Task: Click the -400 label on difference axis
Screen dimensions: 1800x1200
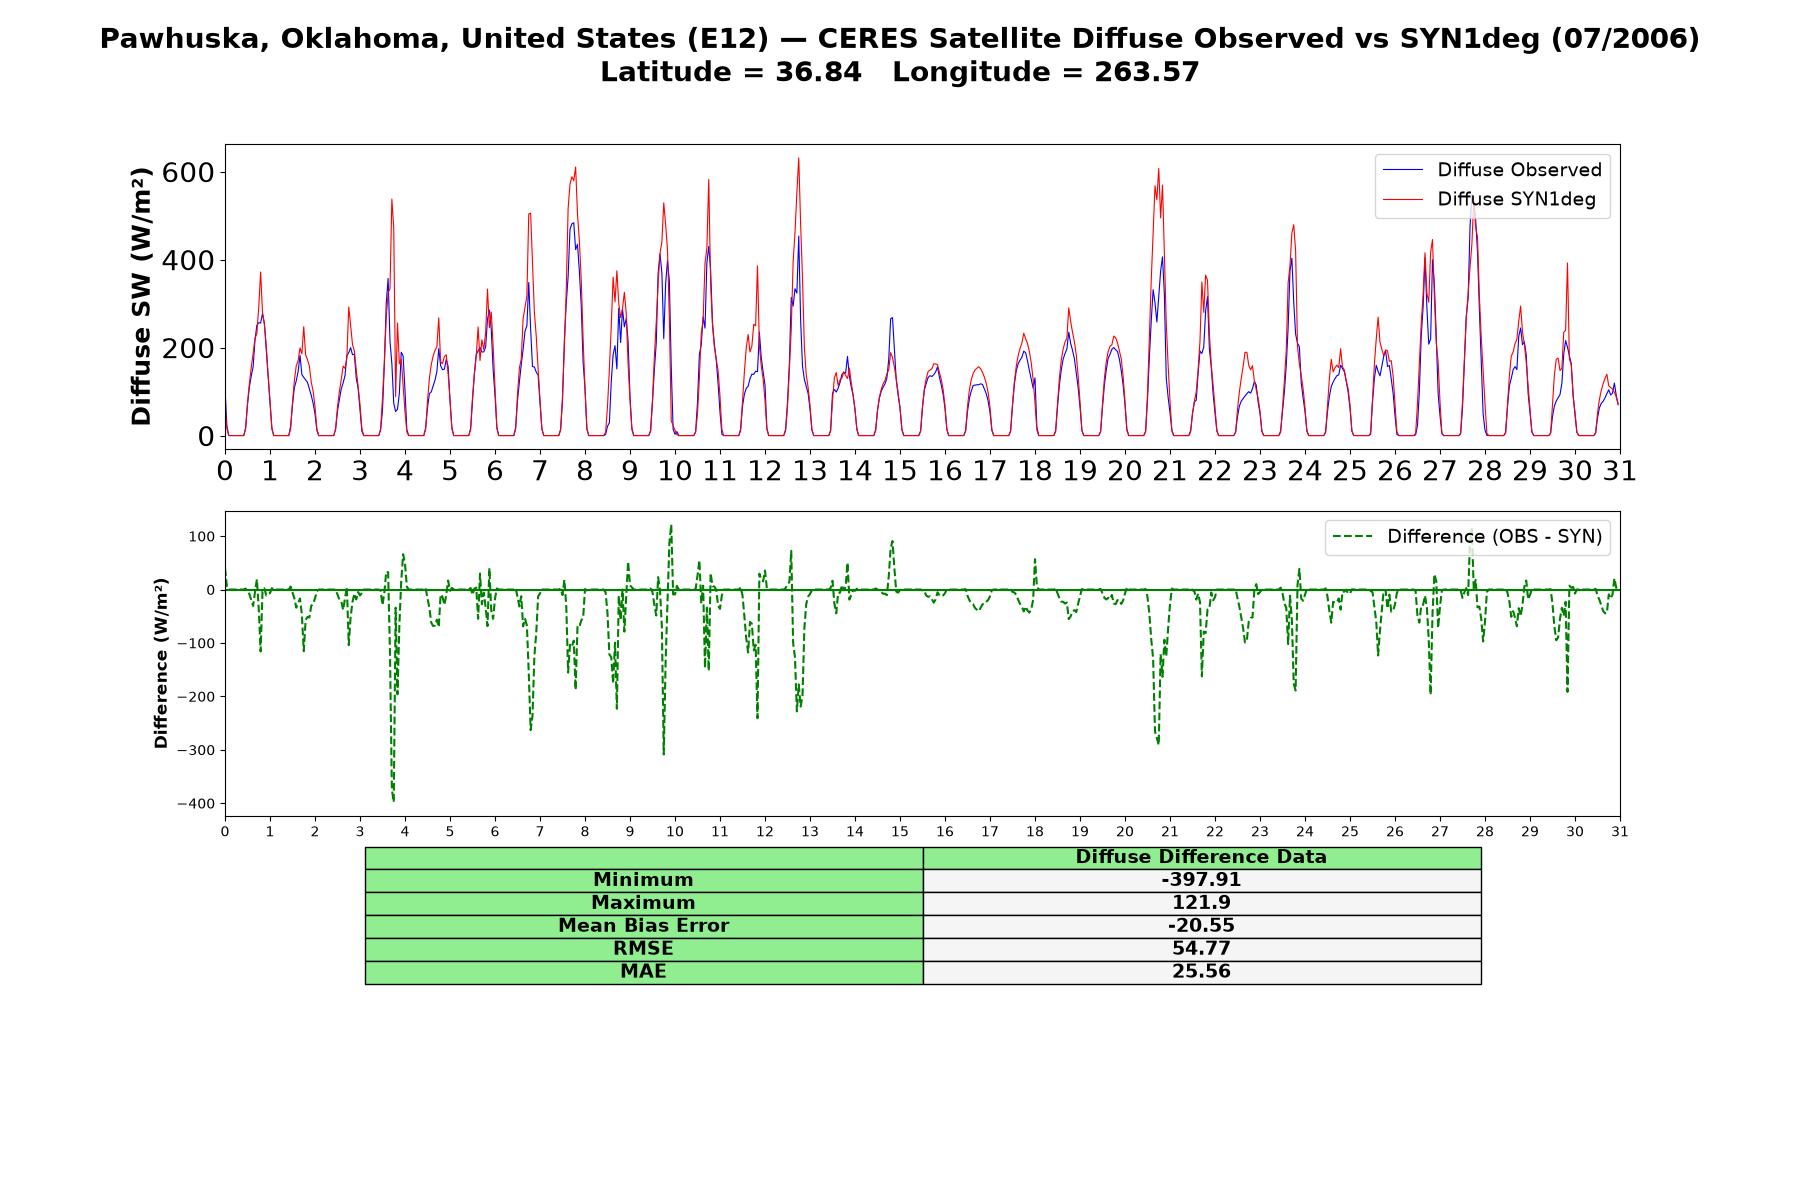Action: pos(196,804)
